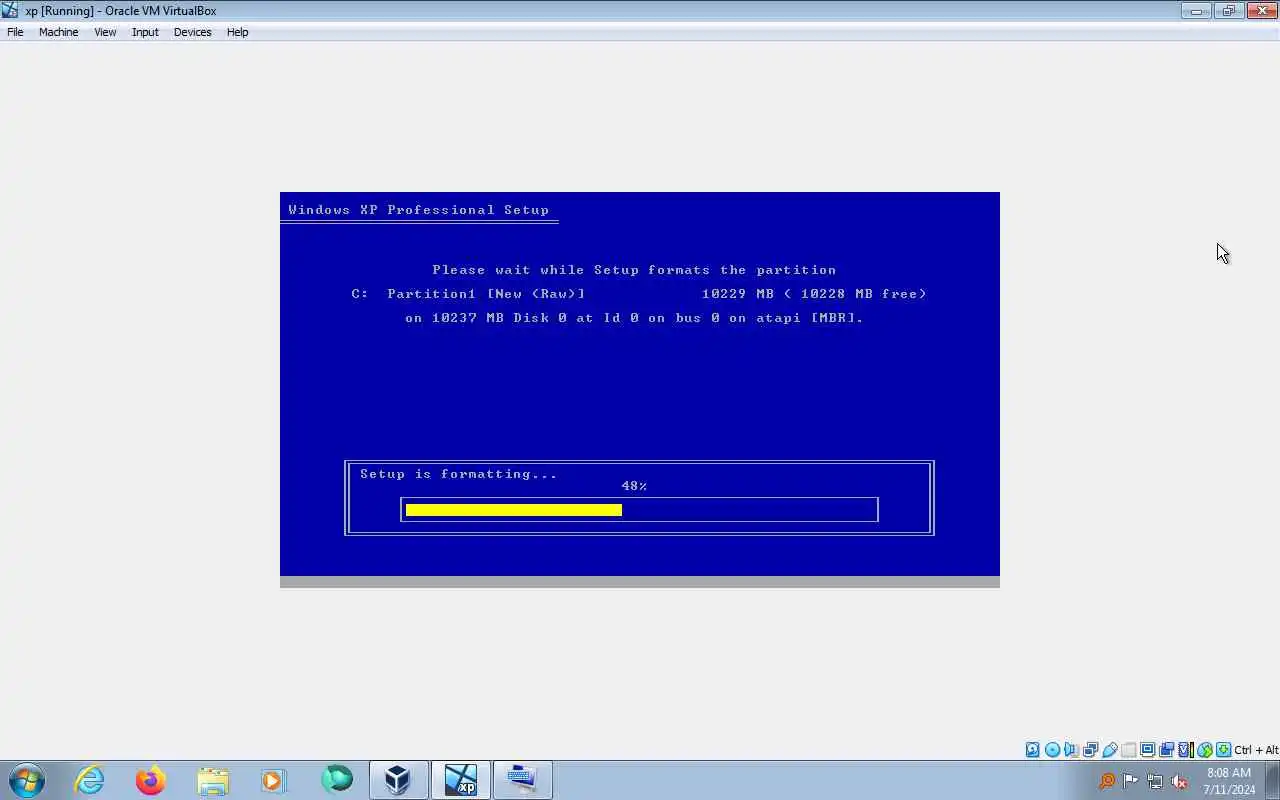Open the keyboard/computer app taskbar button
Image resolution: width=1280 pixels, height=800 pixels.
pyautogui.click(x=523, y=780)
